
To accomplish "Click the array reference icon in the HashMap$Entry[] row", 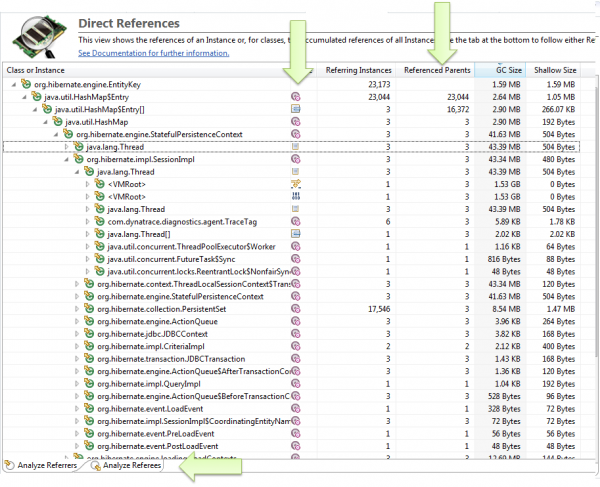I will click(x=295, y=109).
